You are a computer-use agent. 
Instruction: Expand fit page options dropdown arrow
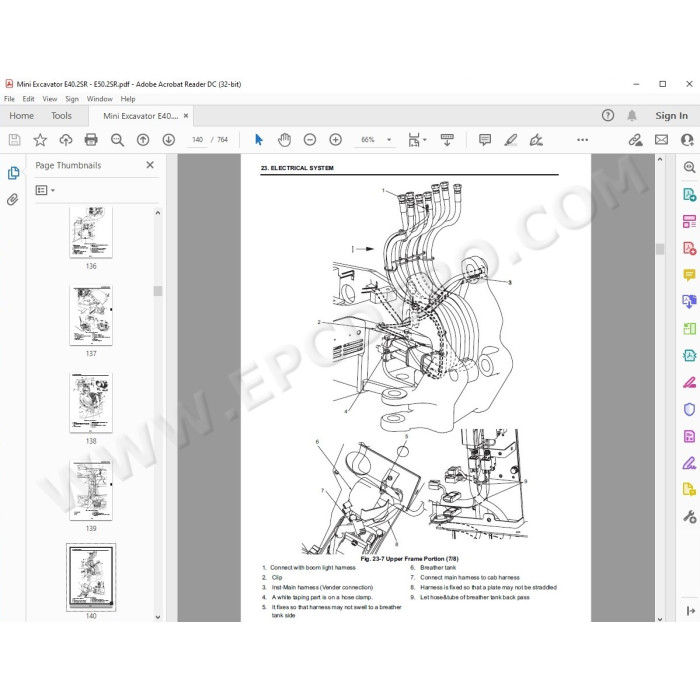pyautogui.click(x=425, y=140)
